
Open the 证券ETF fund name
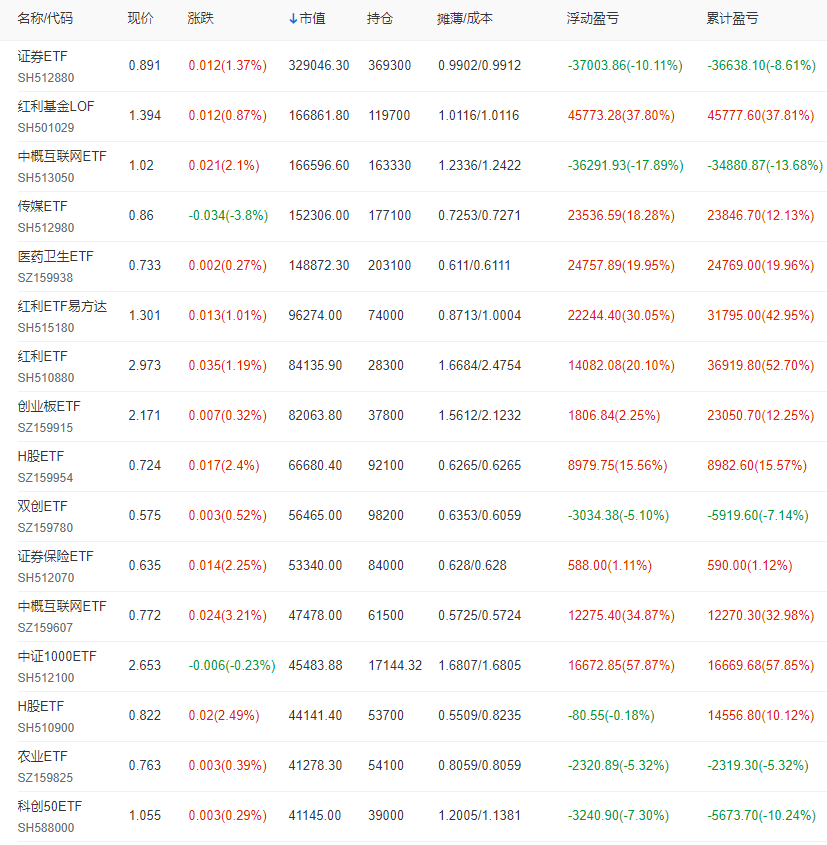(43, 56)
